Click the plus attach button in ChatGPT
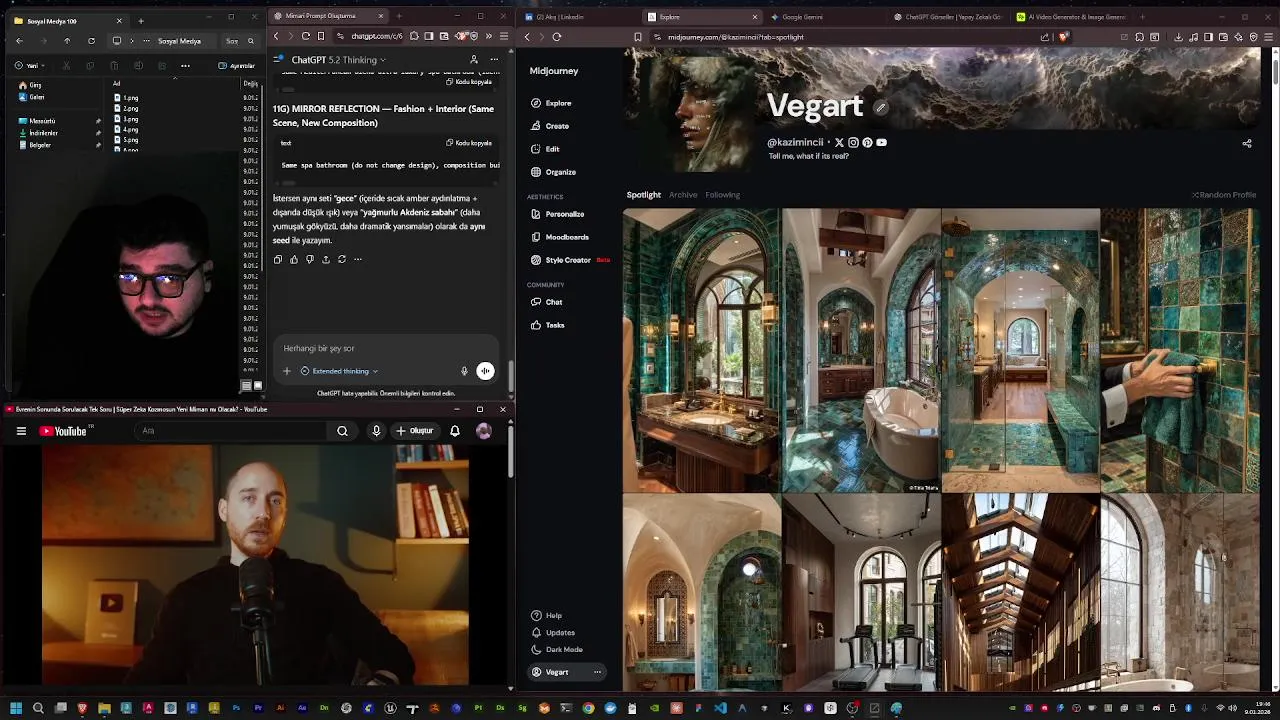This screenshot has width=1280, height=720. (x=287, y=371)
